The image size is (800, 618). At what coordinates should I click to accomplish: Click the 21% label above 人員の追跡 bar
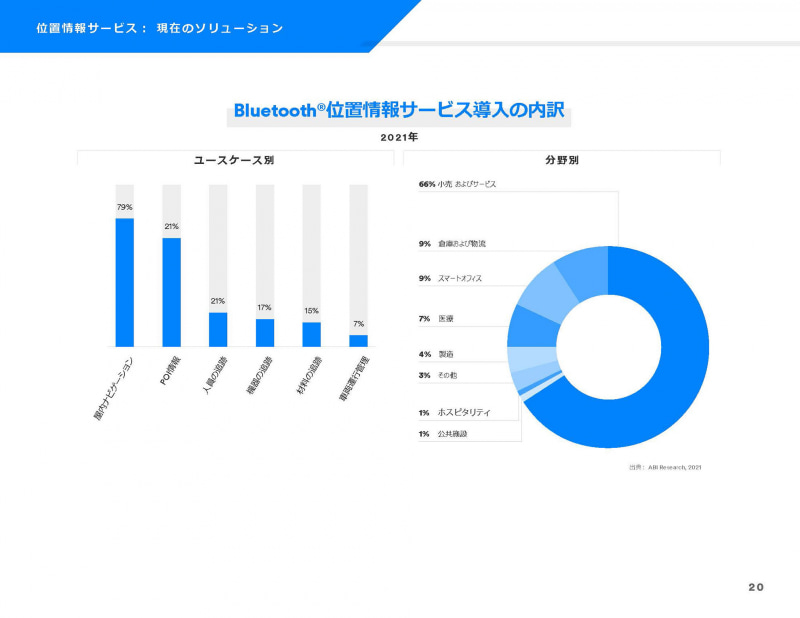218,301
